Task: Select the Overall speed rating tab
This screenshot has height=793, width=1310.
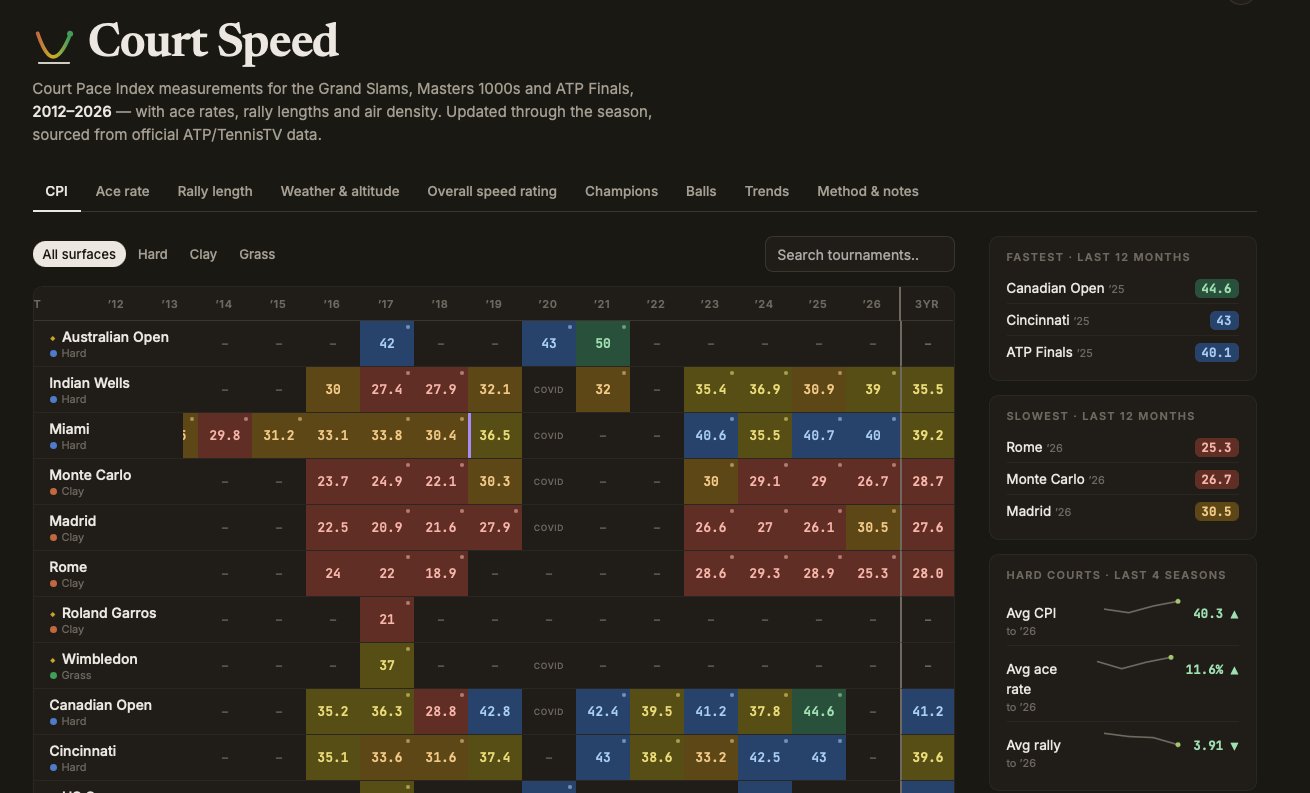Action: coord(492,191)
